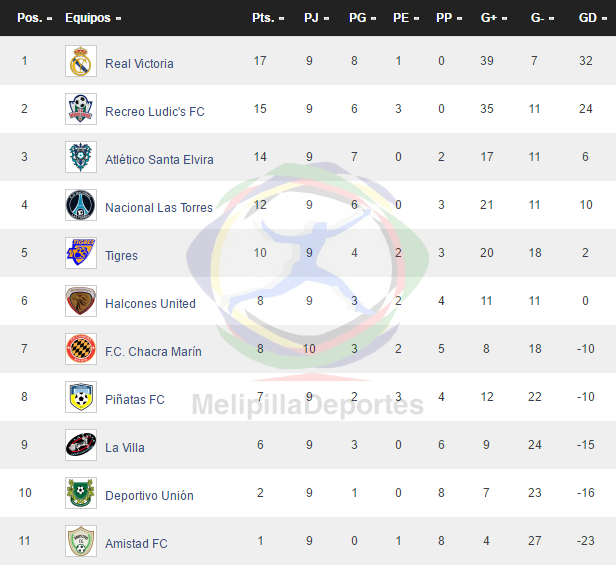
Task: Select the Nacional Las Torres logo
Action: [x=81, y=205]
